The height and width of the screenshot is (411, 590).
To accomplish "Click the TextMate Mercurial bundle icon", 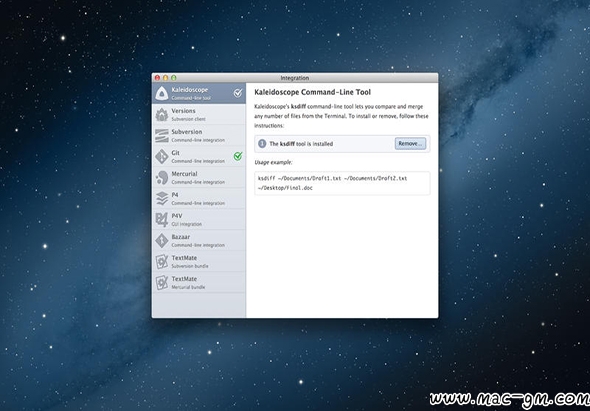I will tap(162, 283).
